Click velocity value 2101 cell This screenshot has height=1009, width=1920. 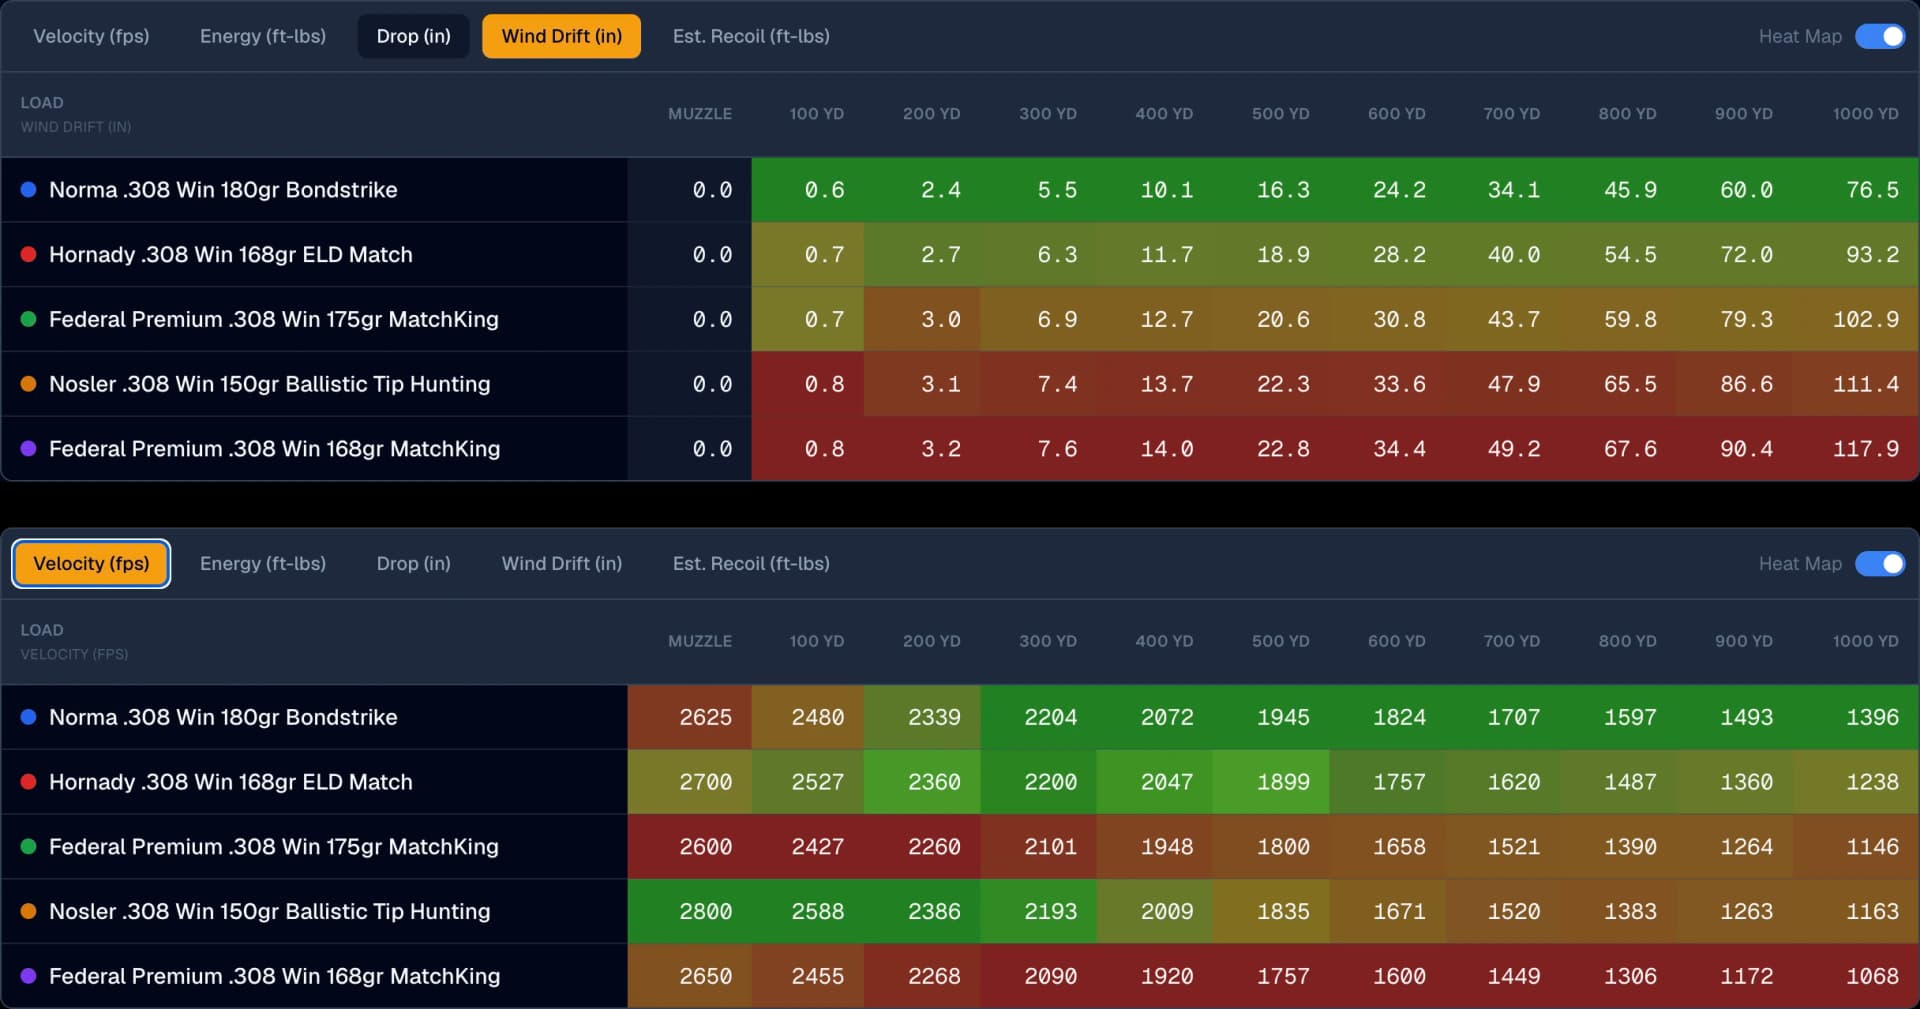coord(1039,847)
